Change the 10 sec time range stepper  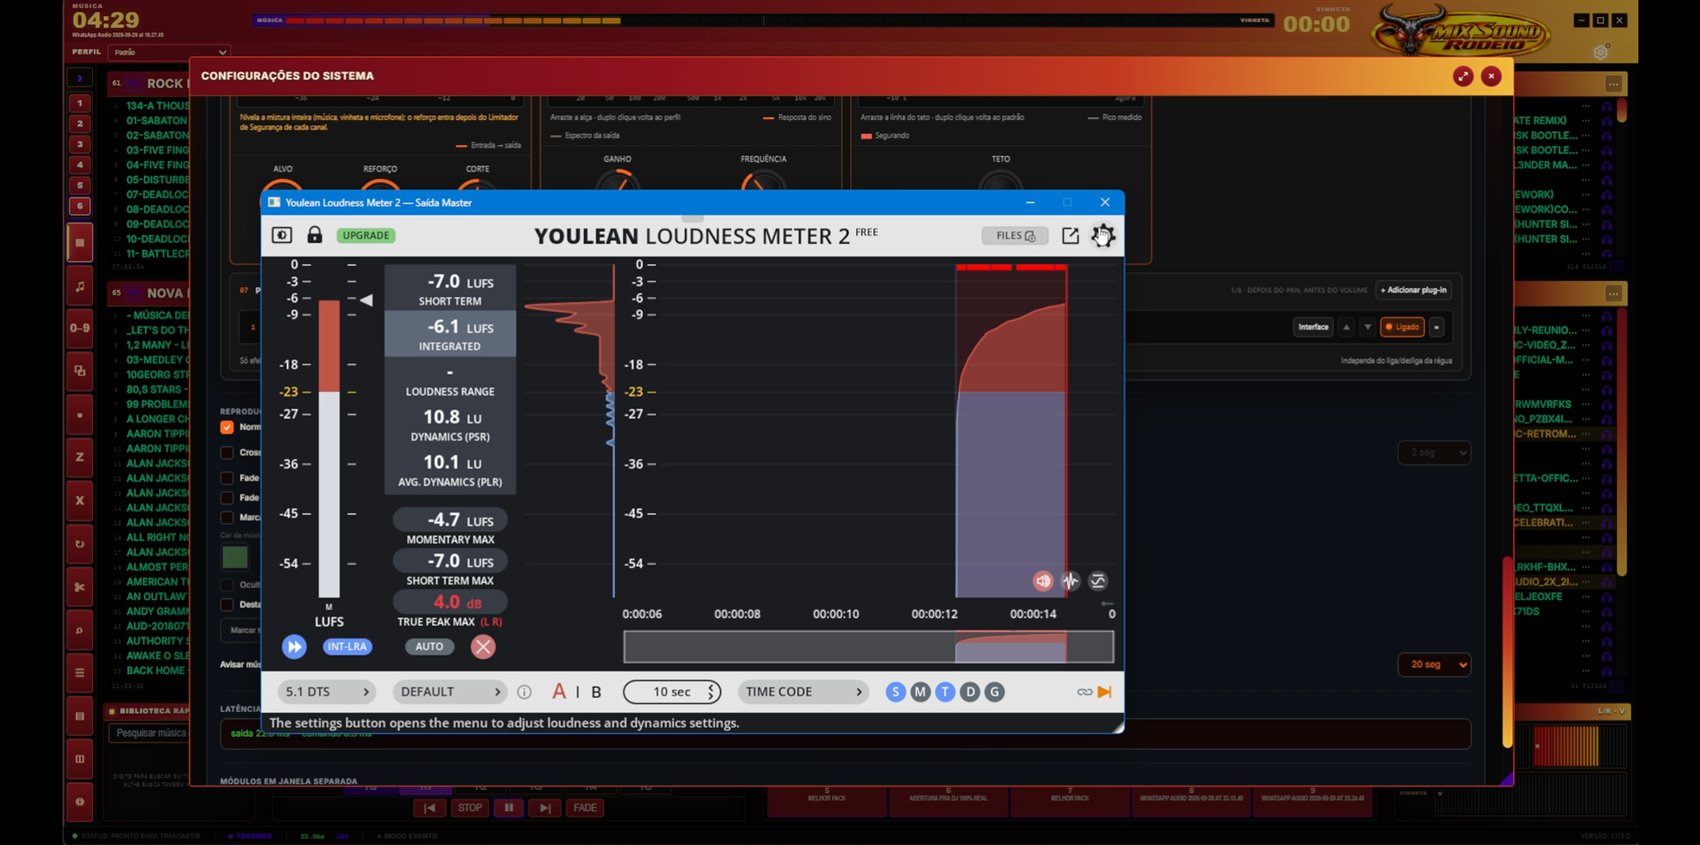coord(672,692)
